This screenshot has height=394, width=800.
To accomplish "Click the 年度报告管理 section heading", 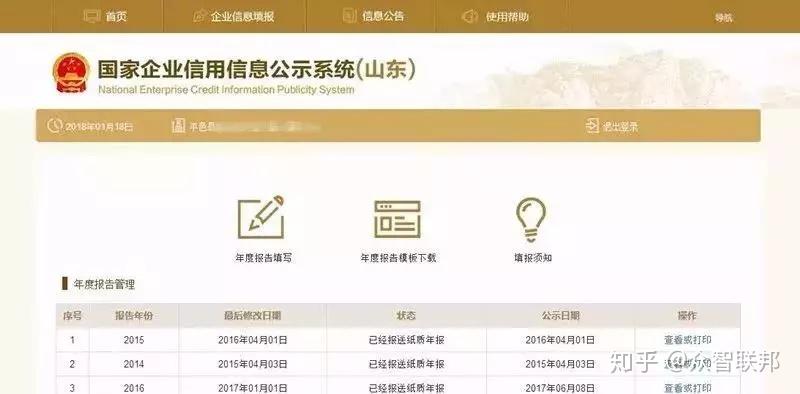I will [x=104, y=284].
